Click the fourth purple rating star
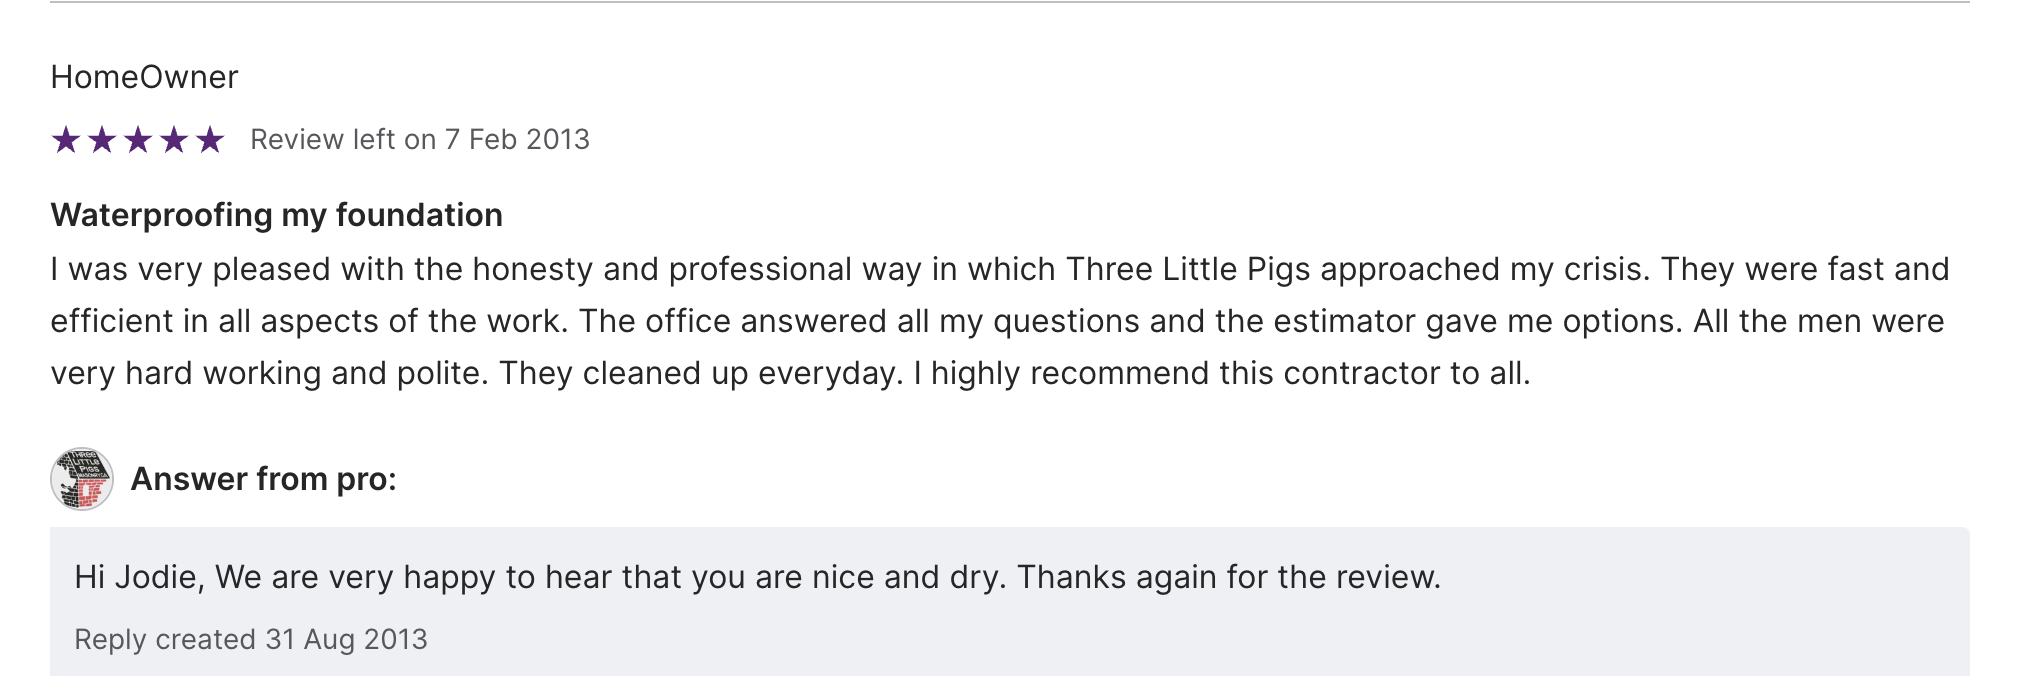 point(174,140)
